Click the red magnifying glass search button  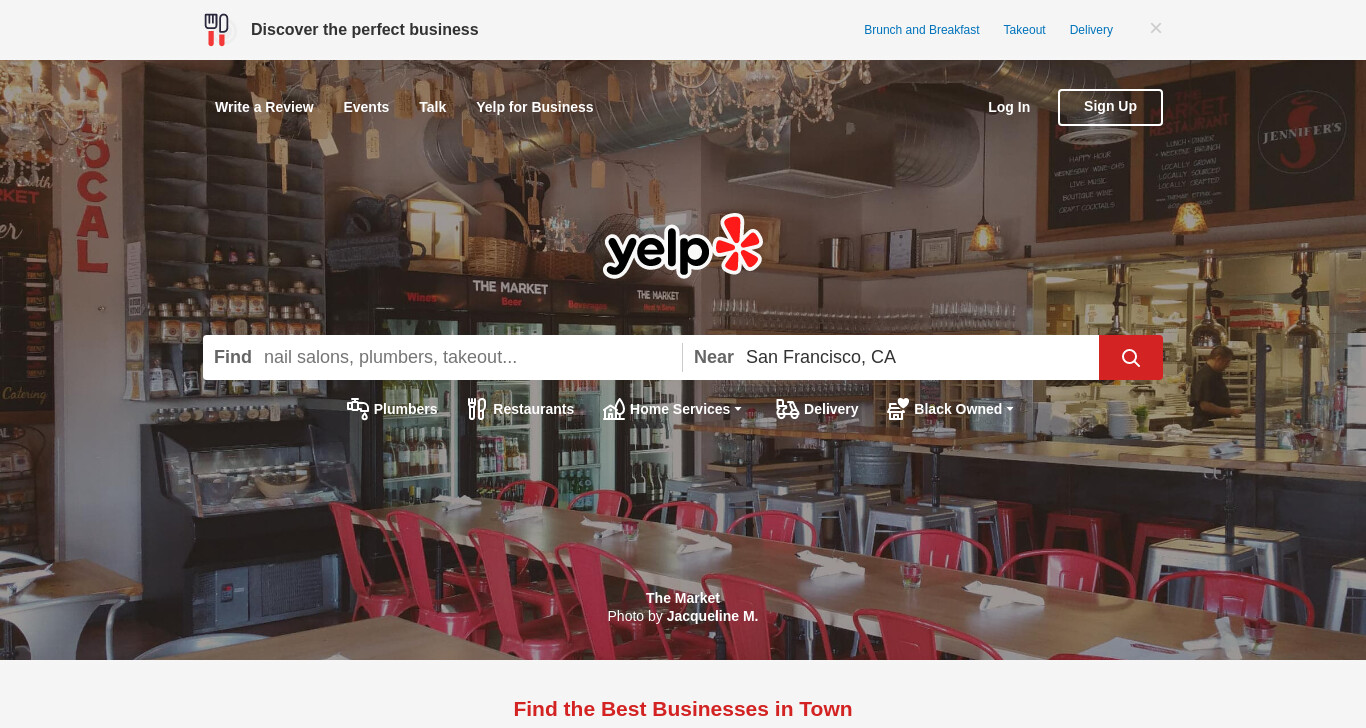(1130, 357)
